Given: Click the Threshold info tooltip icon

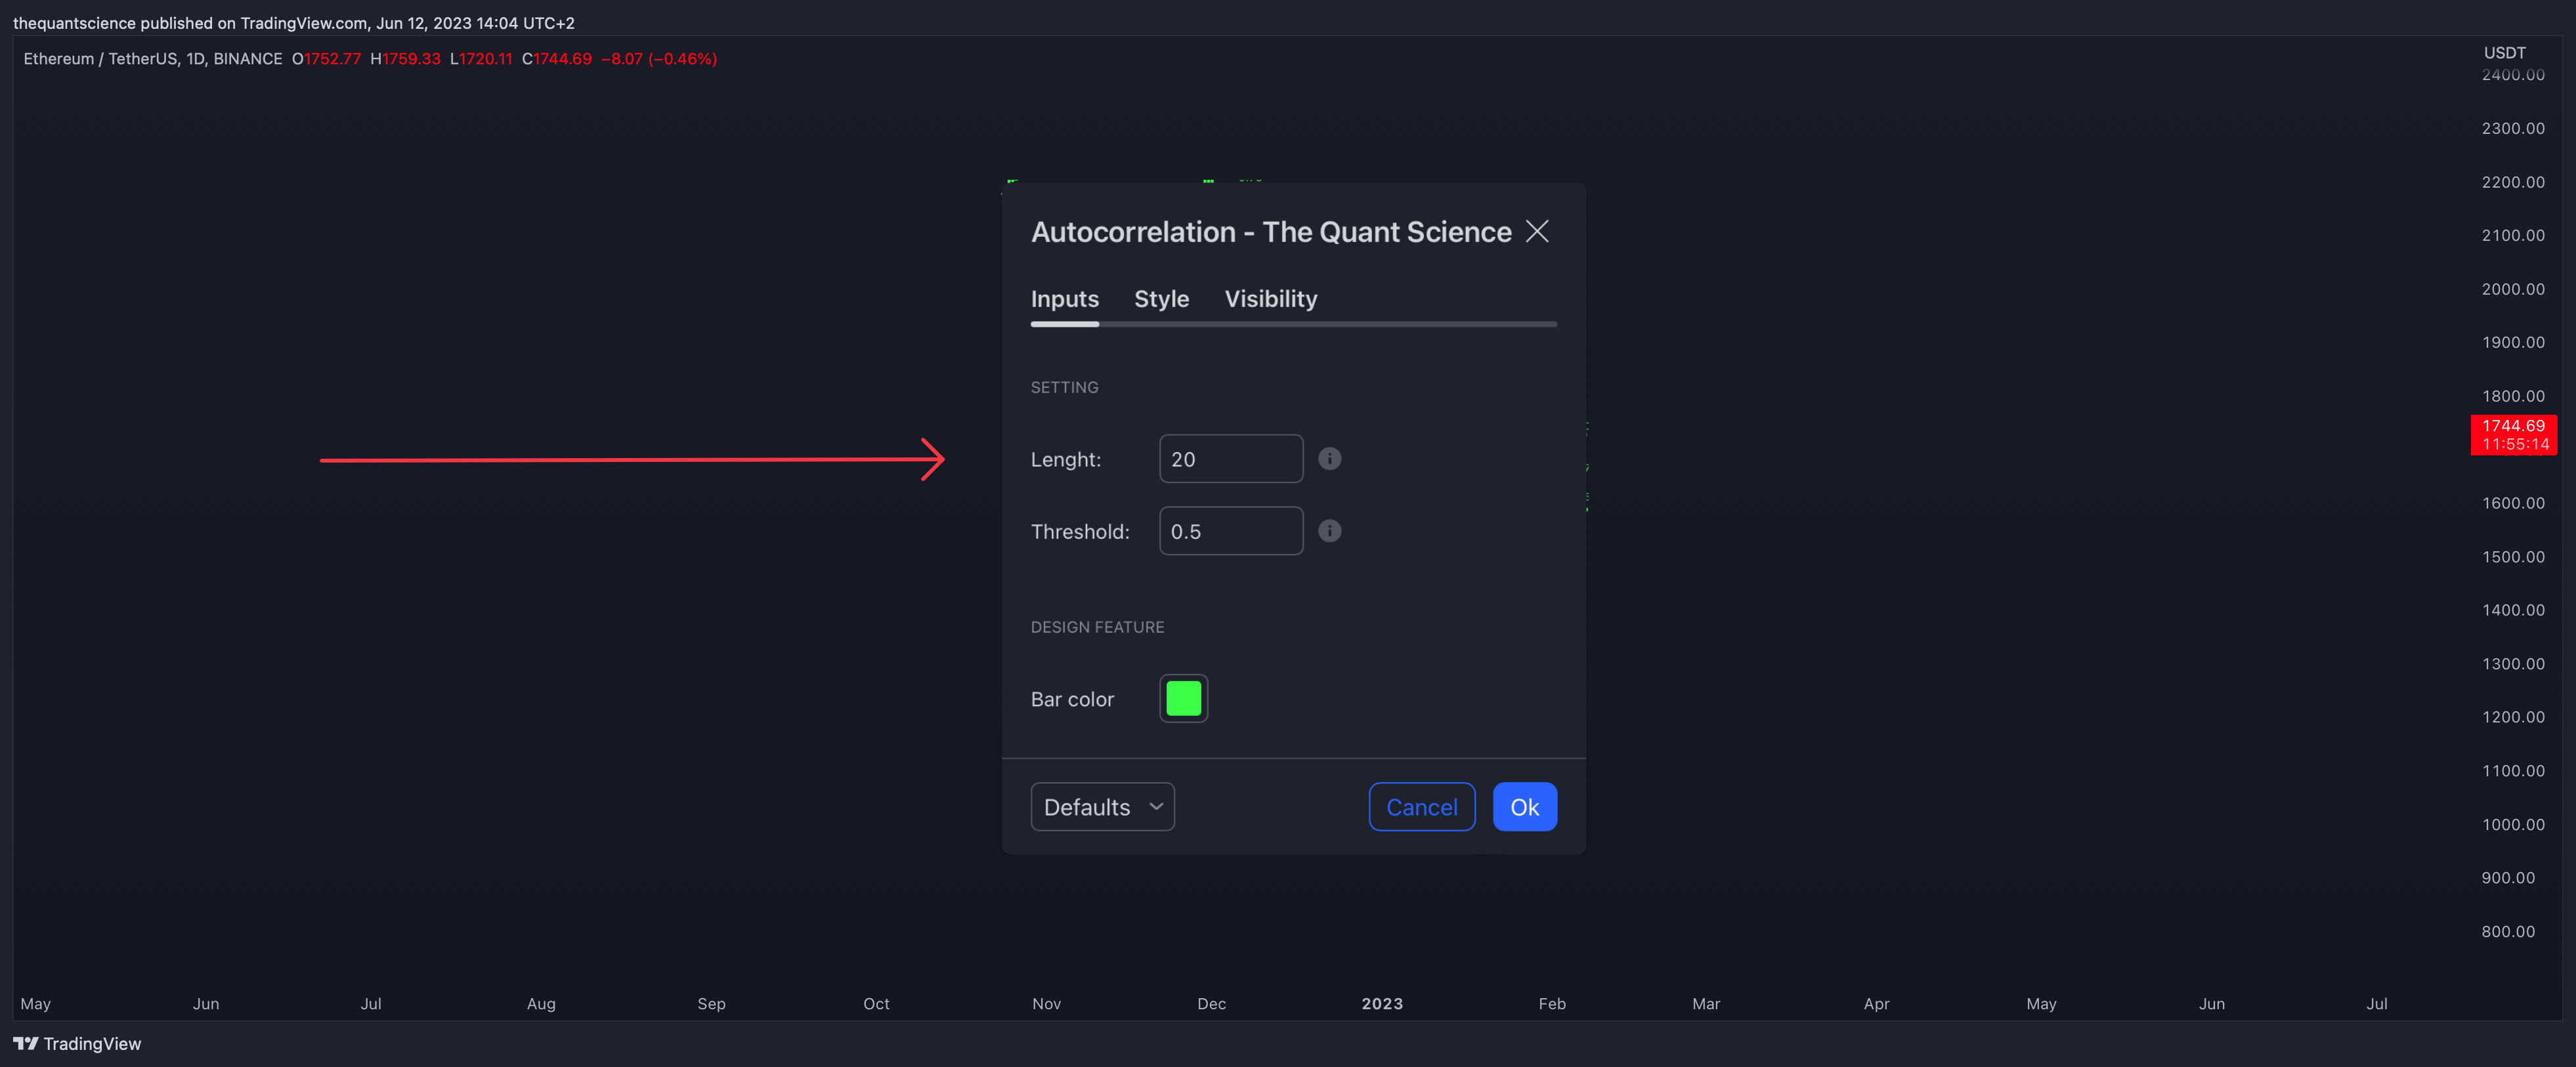Looking at the screenshot, I should click(x=1329, y=530).
